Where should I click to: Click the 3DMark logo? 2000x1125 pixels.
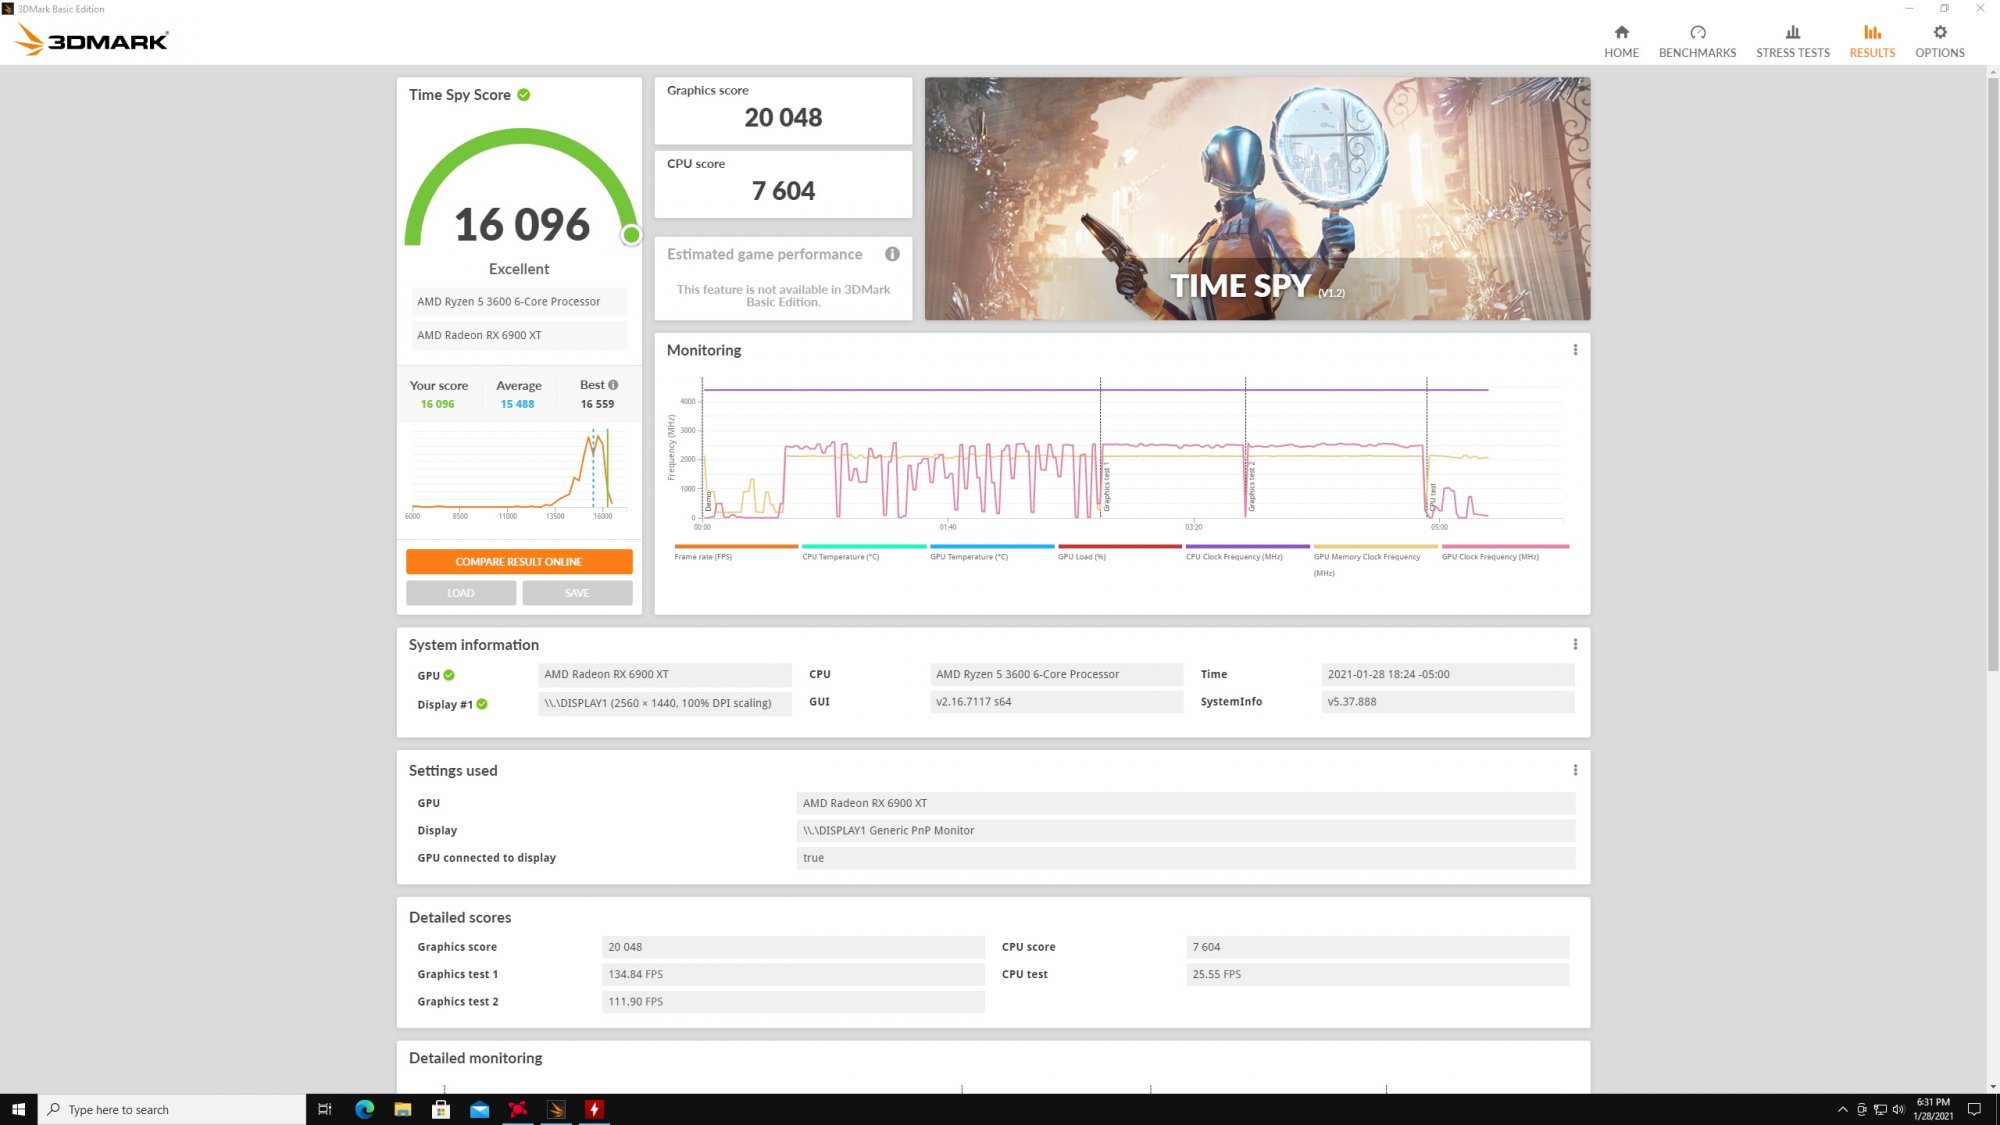[92, 40]
